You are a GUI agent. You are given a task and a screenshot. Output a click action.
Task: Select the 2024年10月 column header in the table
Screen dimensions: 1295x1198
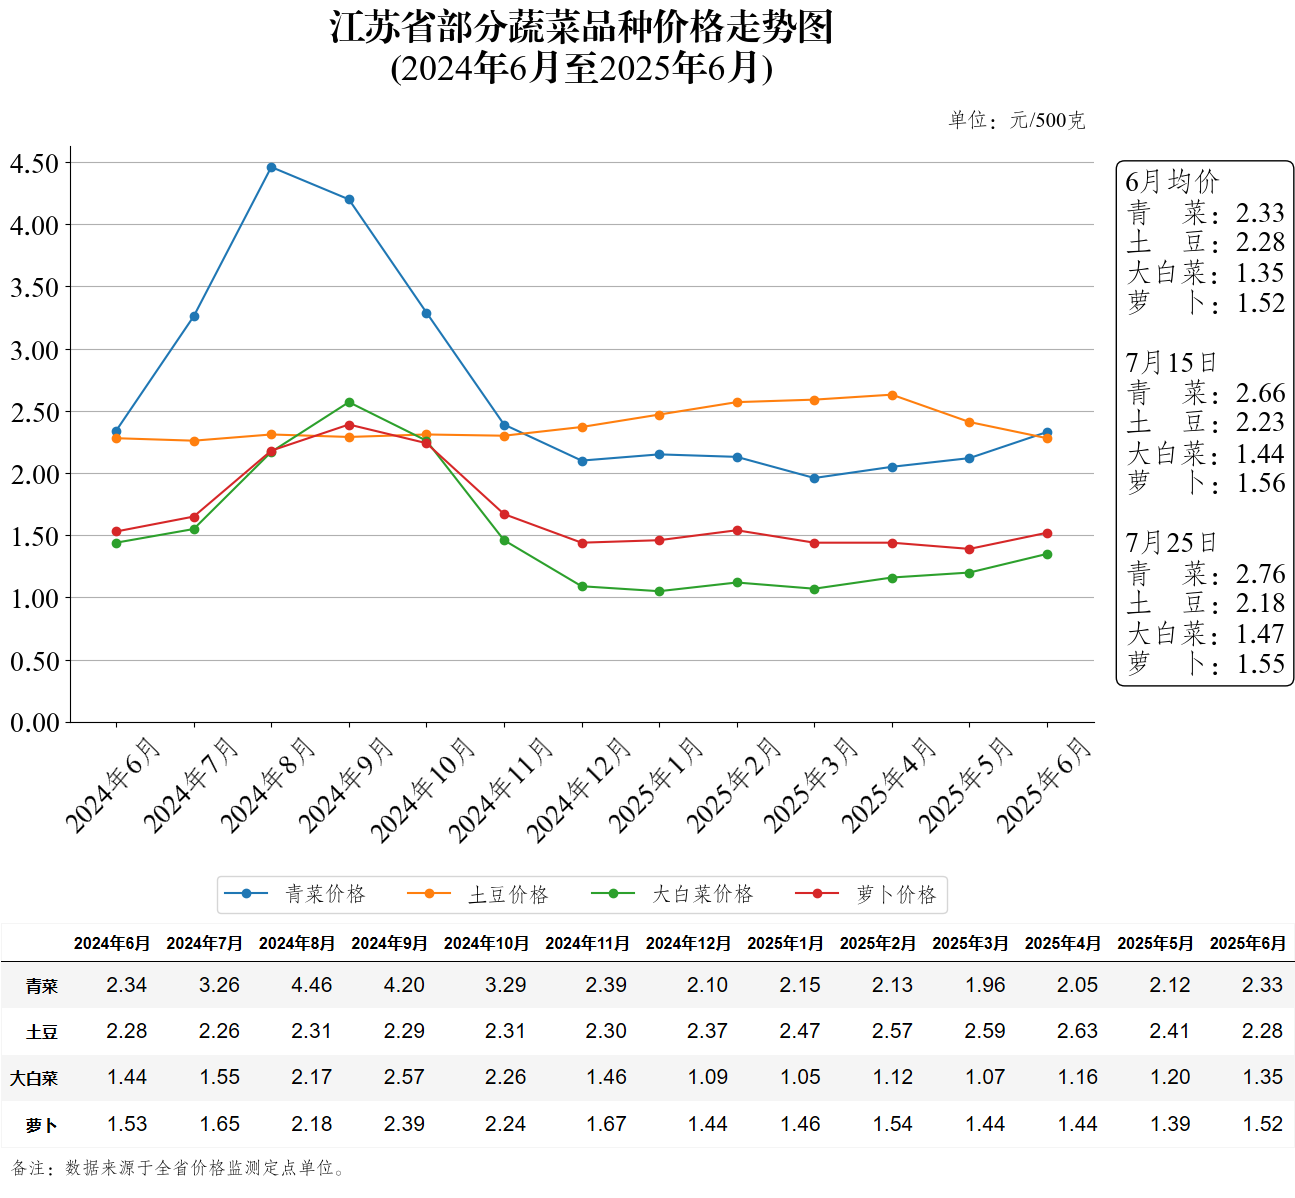tap(486, 943)
